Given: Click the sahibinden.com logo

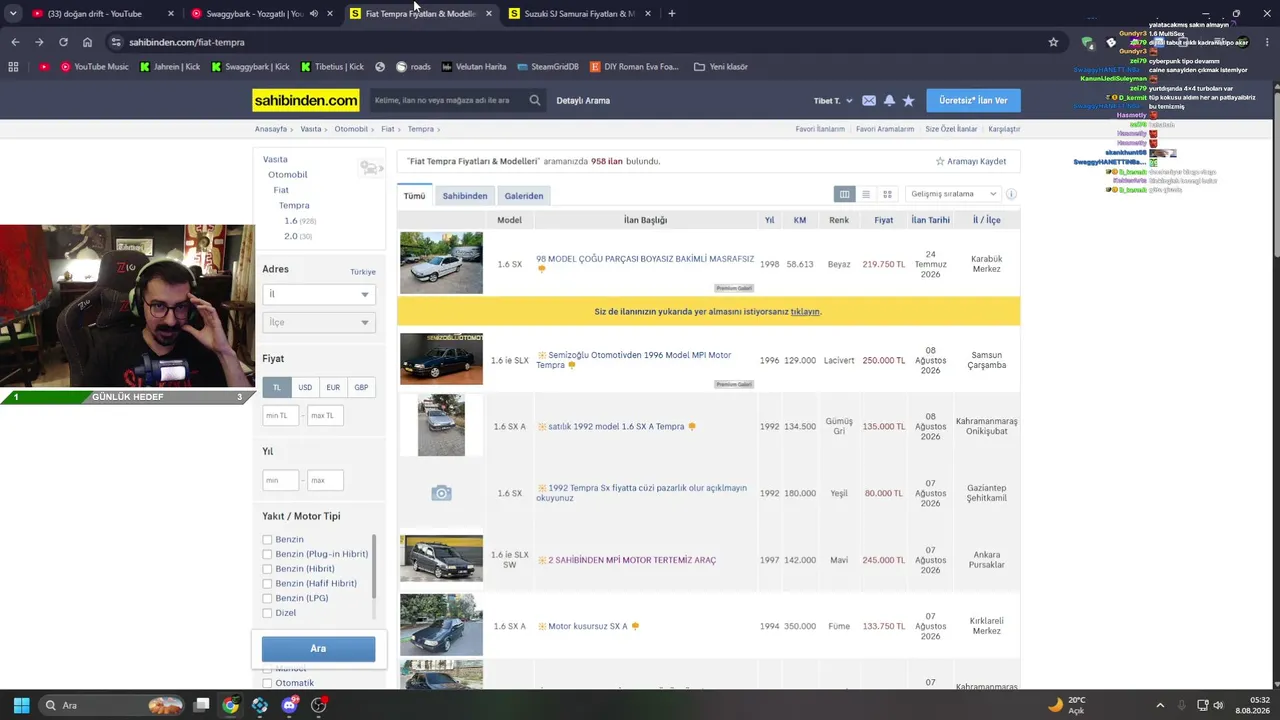Looking at the screenshot, I should coord(306,100).
